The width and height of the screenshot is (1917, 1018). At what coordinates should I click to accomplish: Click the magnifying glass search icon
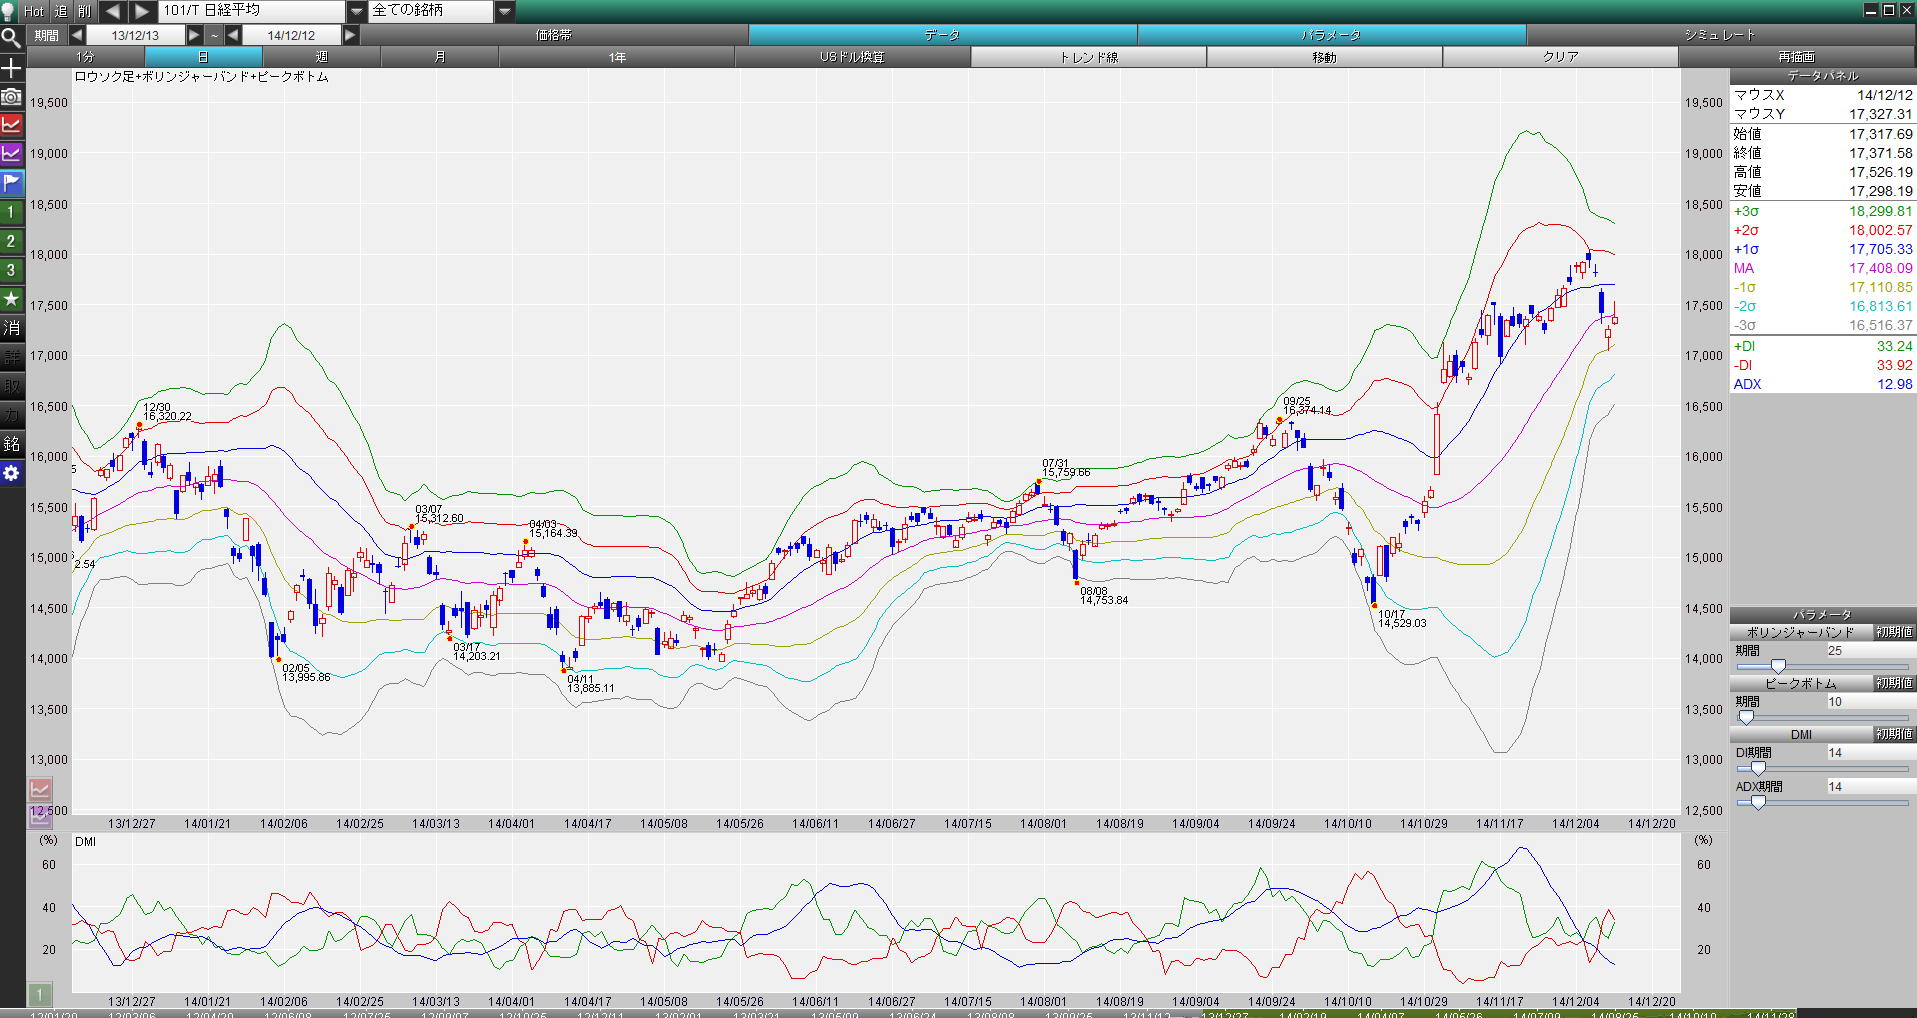[x=11, y=39]
